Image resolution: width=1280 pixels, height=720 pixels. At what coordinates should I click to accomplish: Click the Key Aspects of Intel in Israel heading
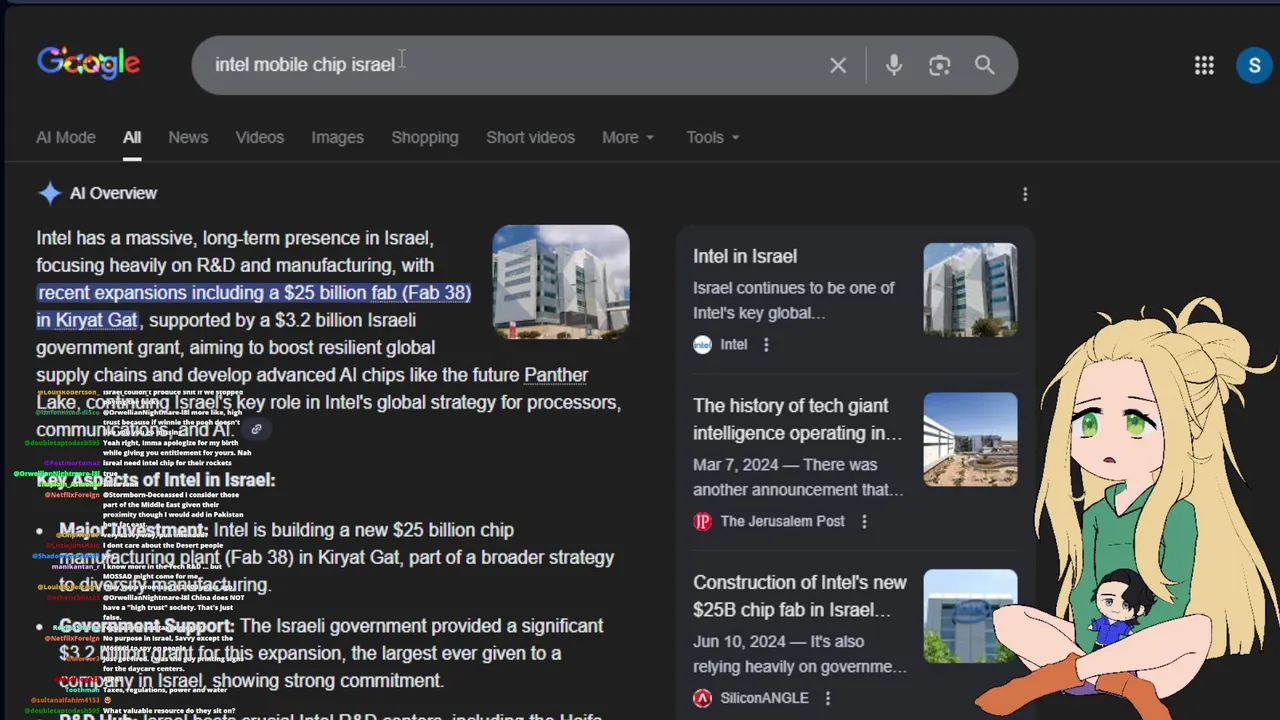156,480
